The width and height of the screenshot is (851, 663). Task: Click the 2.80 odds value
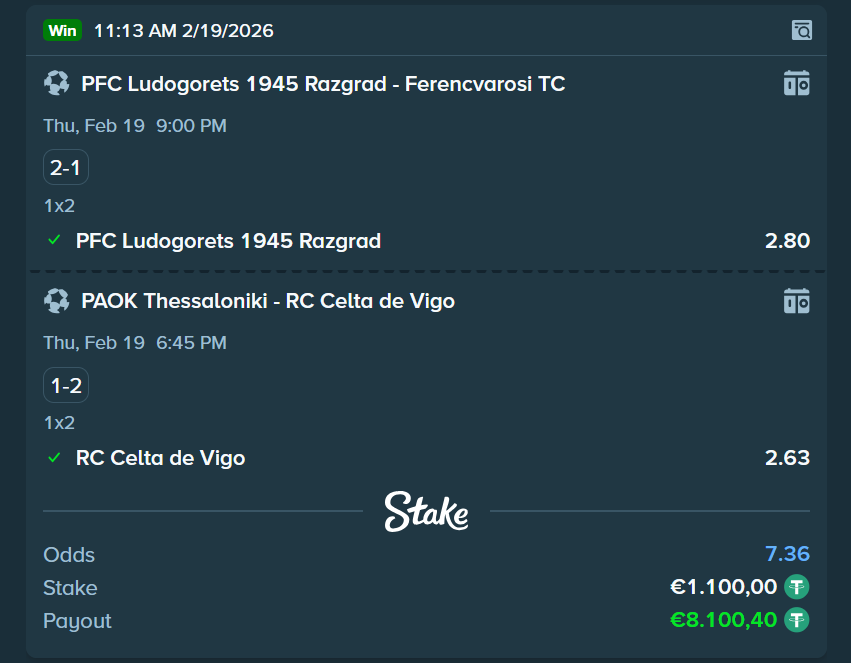pos(787,241)
